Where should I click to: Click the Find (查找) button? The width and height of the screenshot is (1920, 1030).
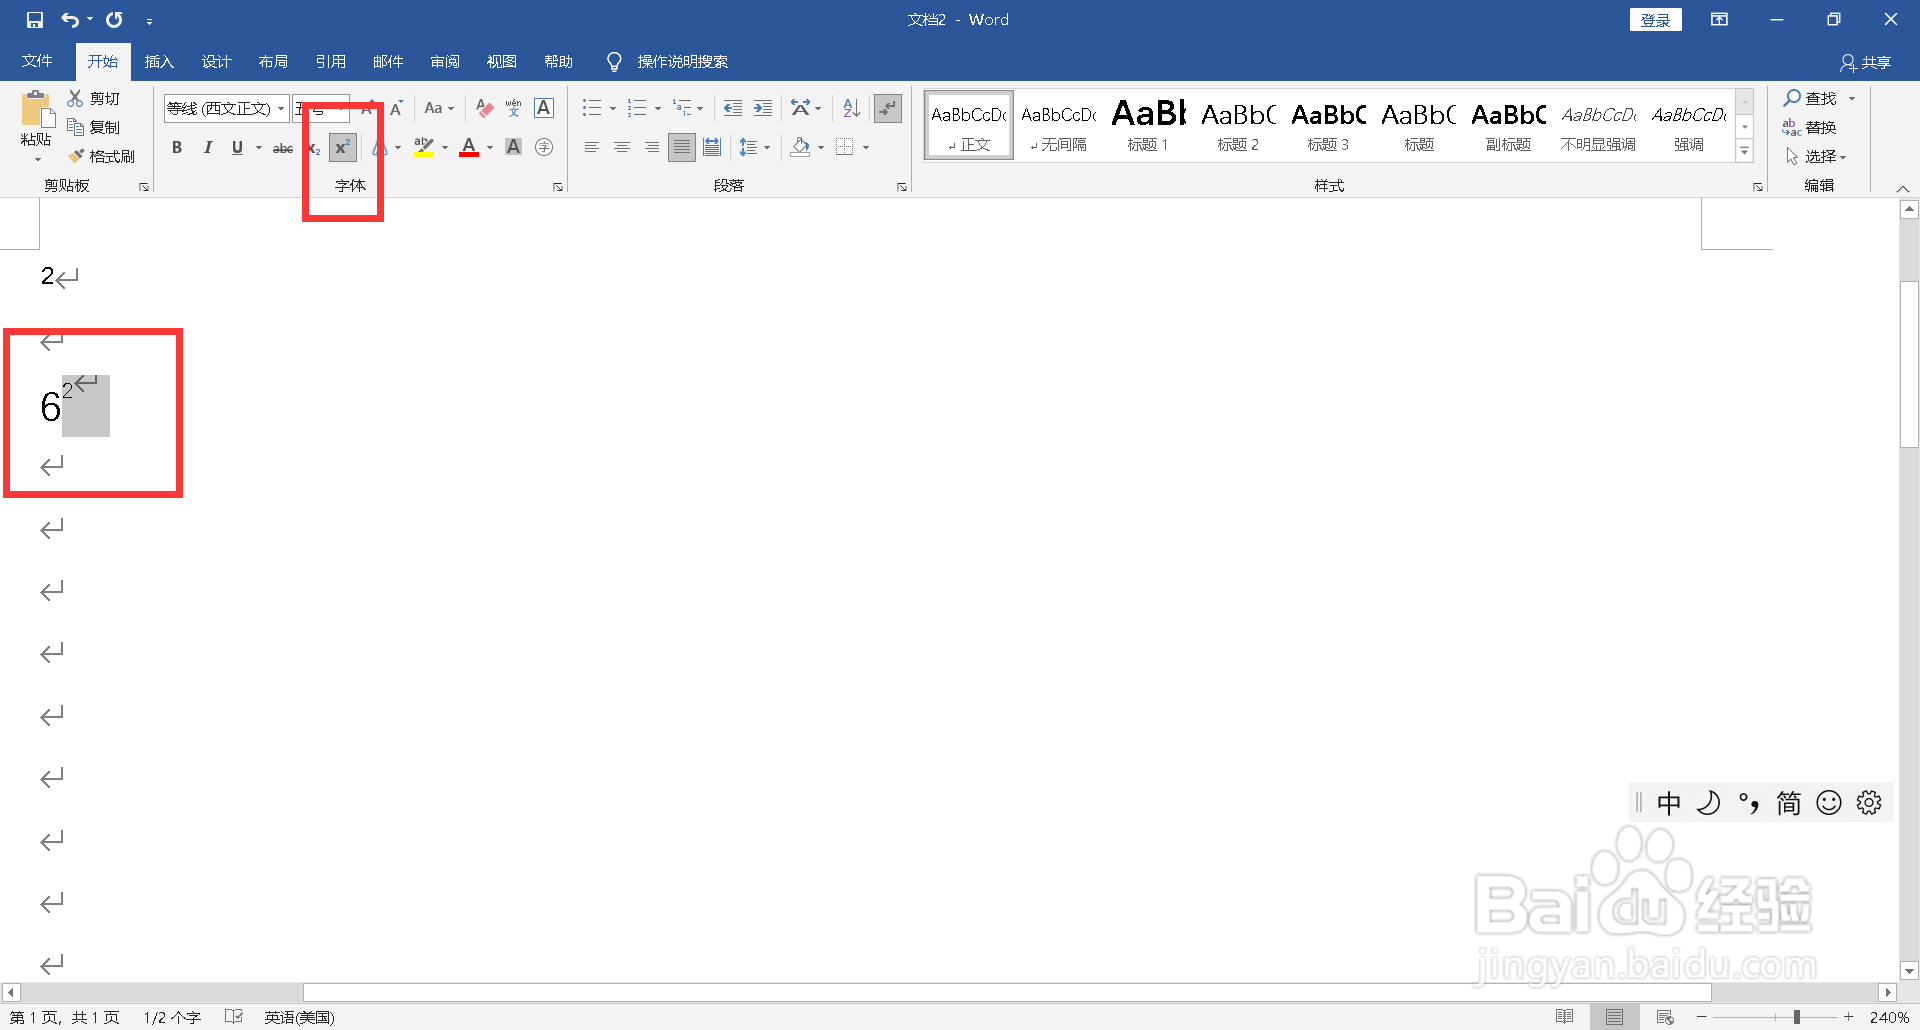click(1811, 98)
